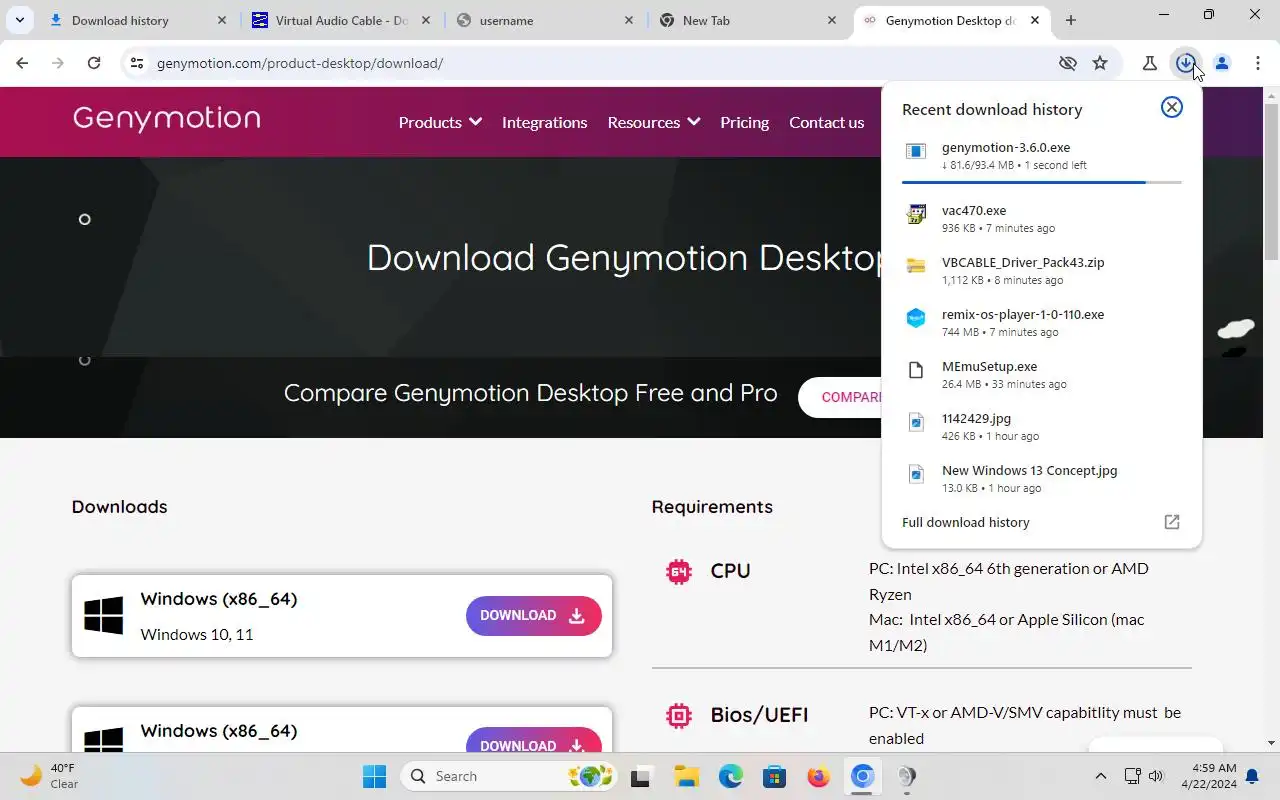Click the genymotion-3.6.0.exe file icon
The width and height of the screenshot is (1280, 800).
tap(915, 151)
